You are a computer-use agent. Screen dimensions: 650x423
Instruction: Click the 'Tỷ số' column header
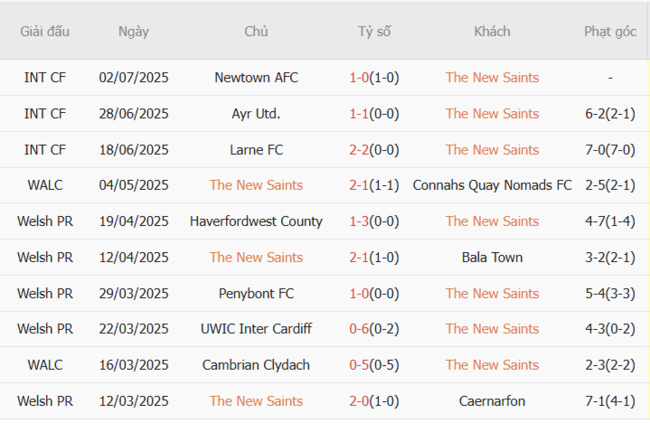(374, 31)
